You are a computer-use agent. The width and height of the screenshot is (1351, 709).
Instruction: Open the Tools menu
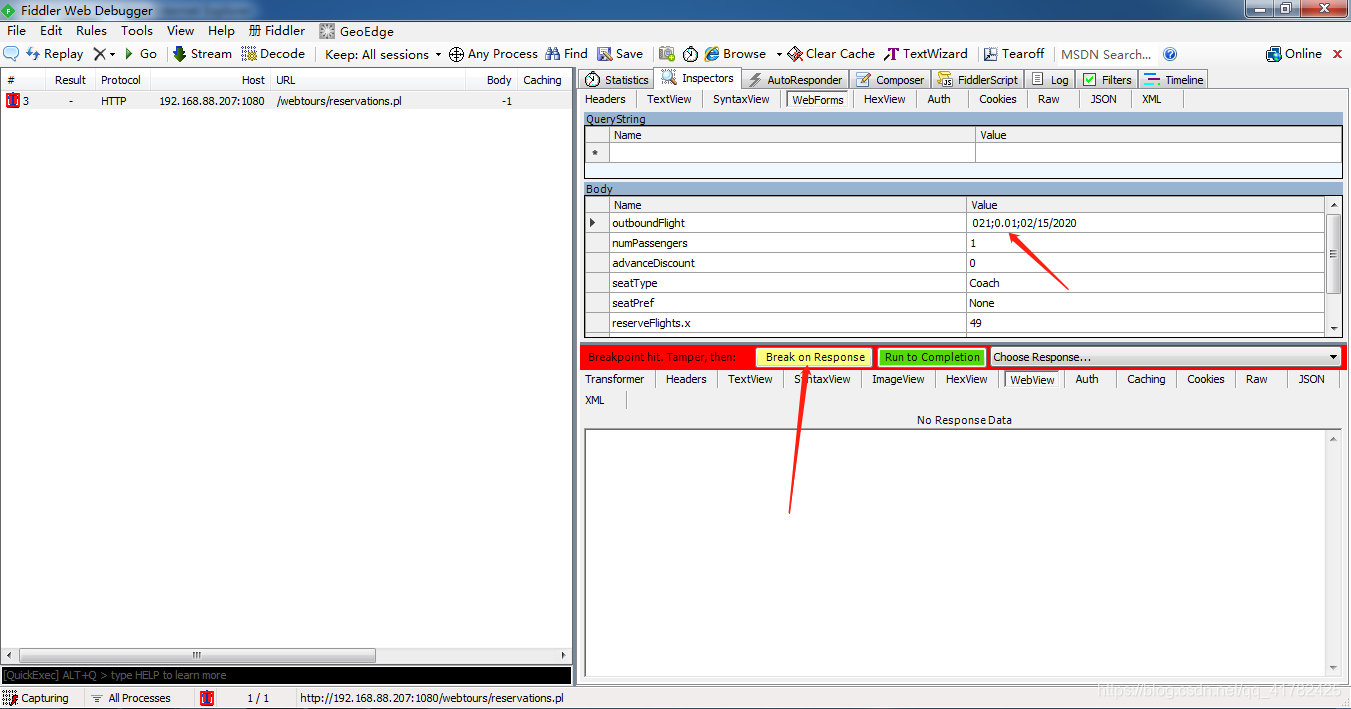coord(137,31)
